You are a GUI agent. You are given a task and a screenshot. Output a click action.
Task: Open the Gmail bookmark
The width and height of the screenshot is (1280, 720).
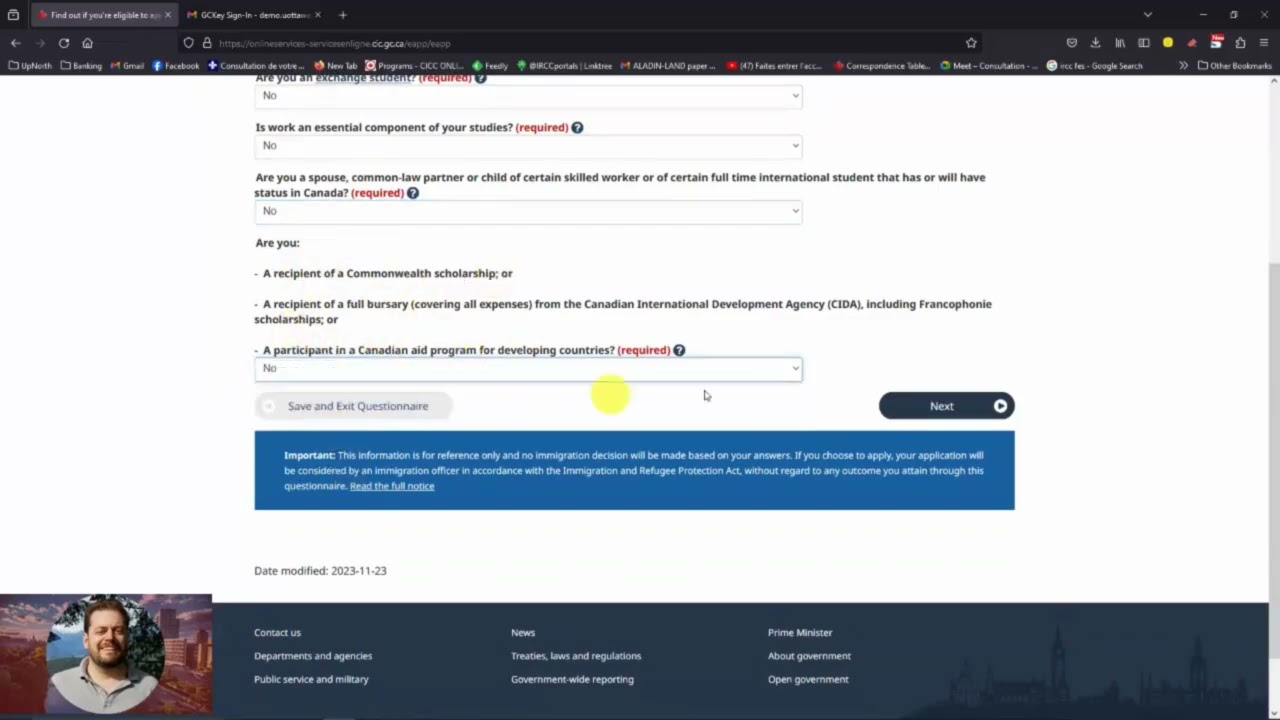click(127, 66)
